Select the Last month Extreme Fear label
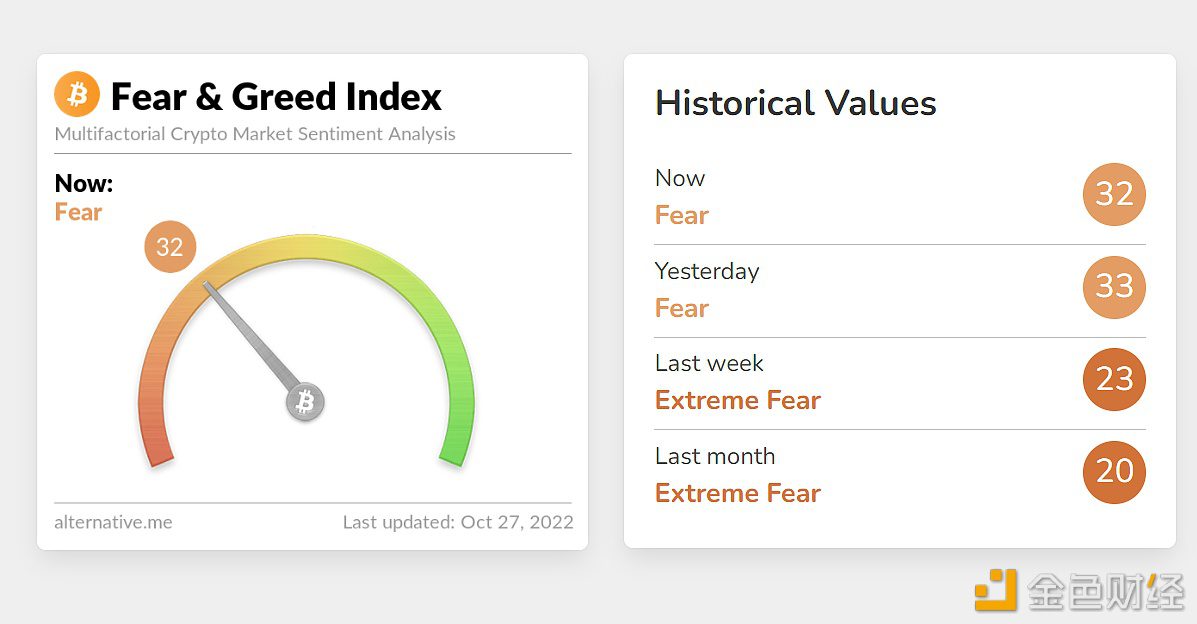The height and width of the screenshot is (624, 1197). pyautogui.click(x=737, y=493)
